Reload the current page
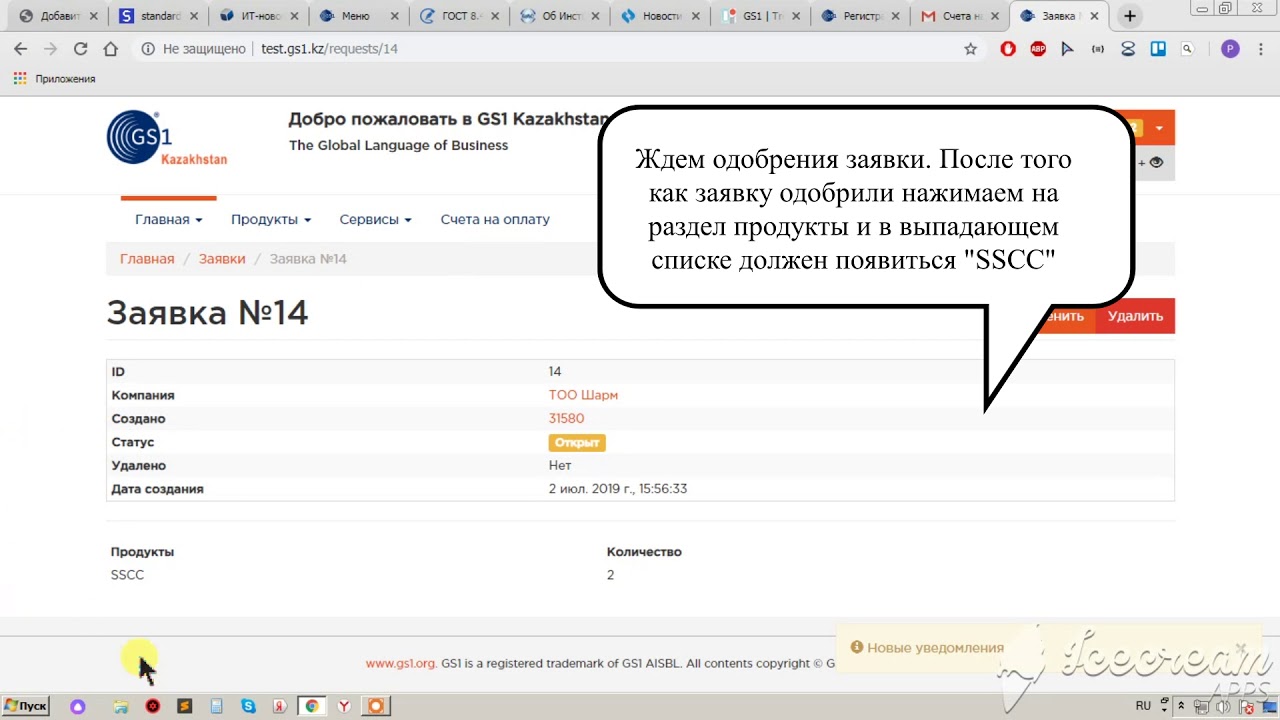Viewport: 1280px width, 720px height. coord(80,48)
